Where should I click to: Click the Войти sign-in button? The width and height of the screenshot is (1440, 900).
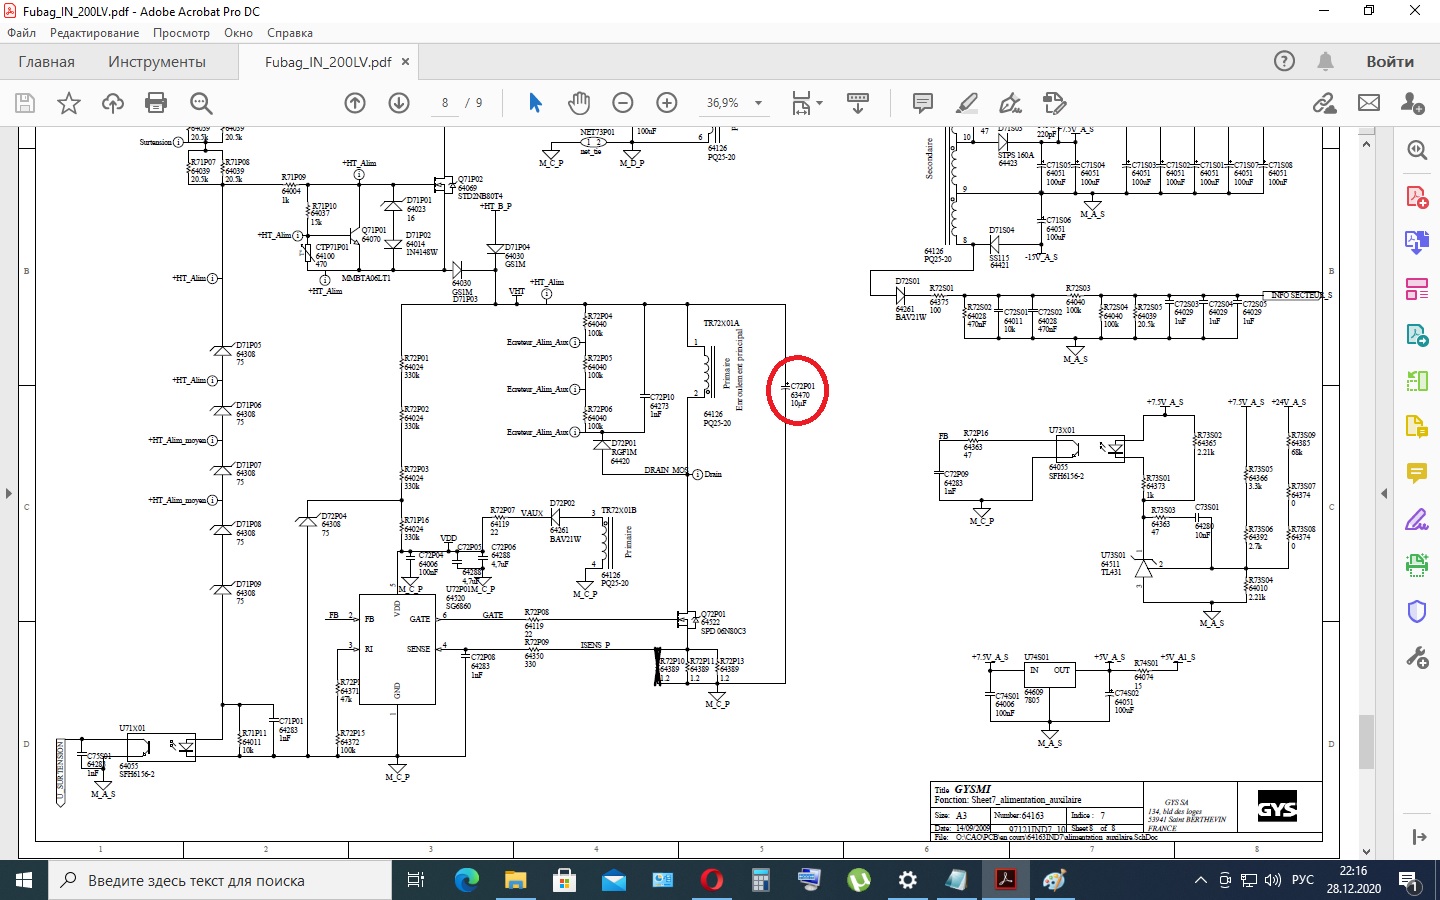click(1390, 62)
